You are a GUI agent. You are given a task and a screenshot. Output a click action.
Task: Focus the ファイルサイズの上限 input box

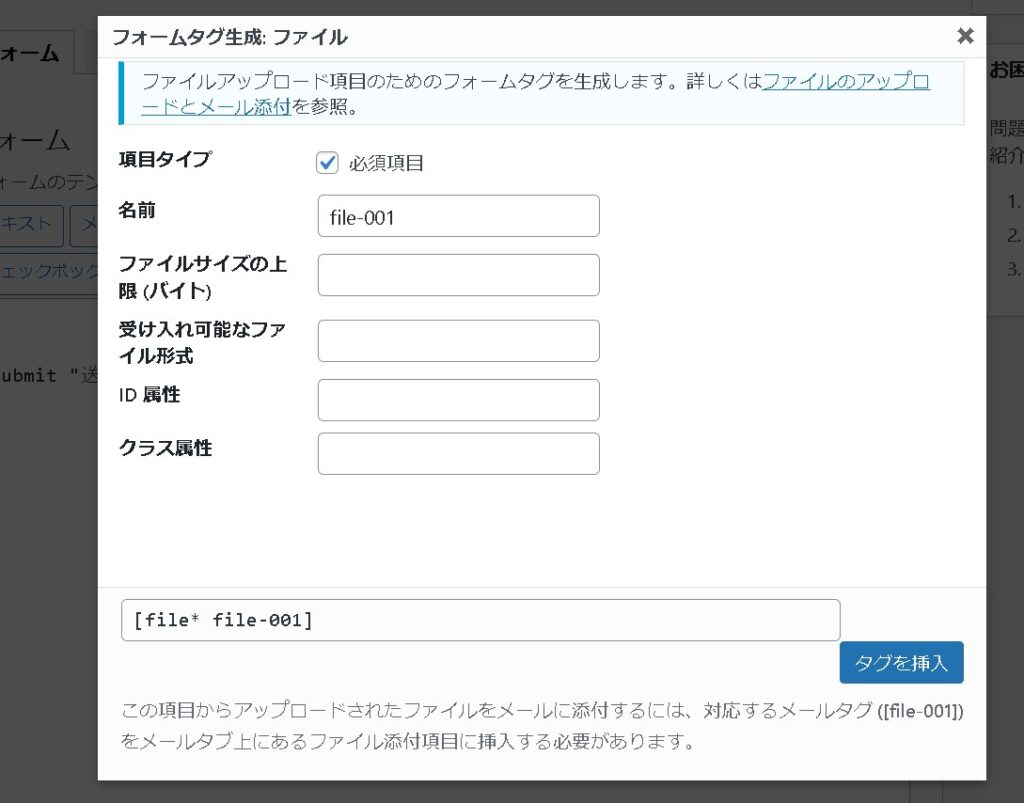(458, 275)
